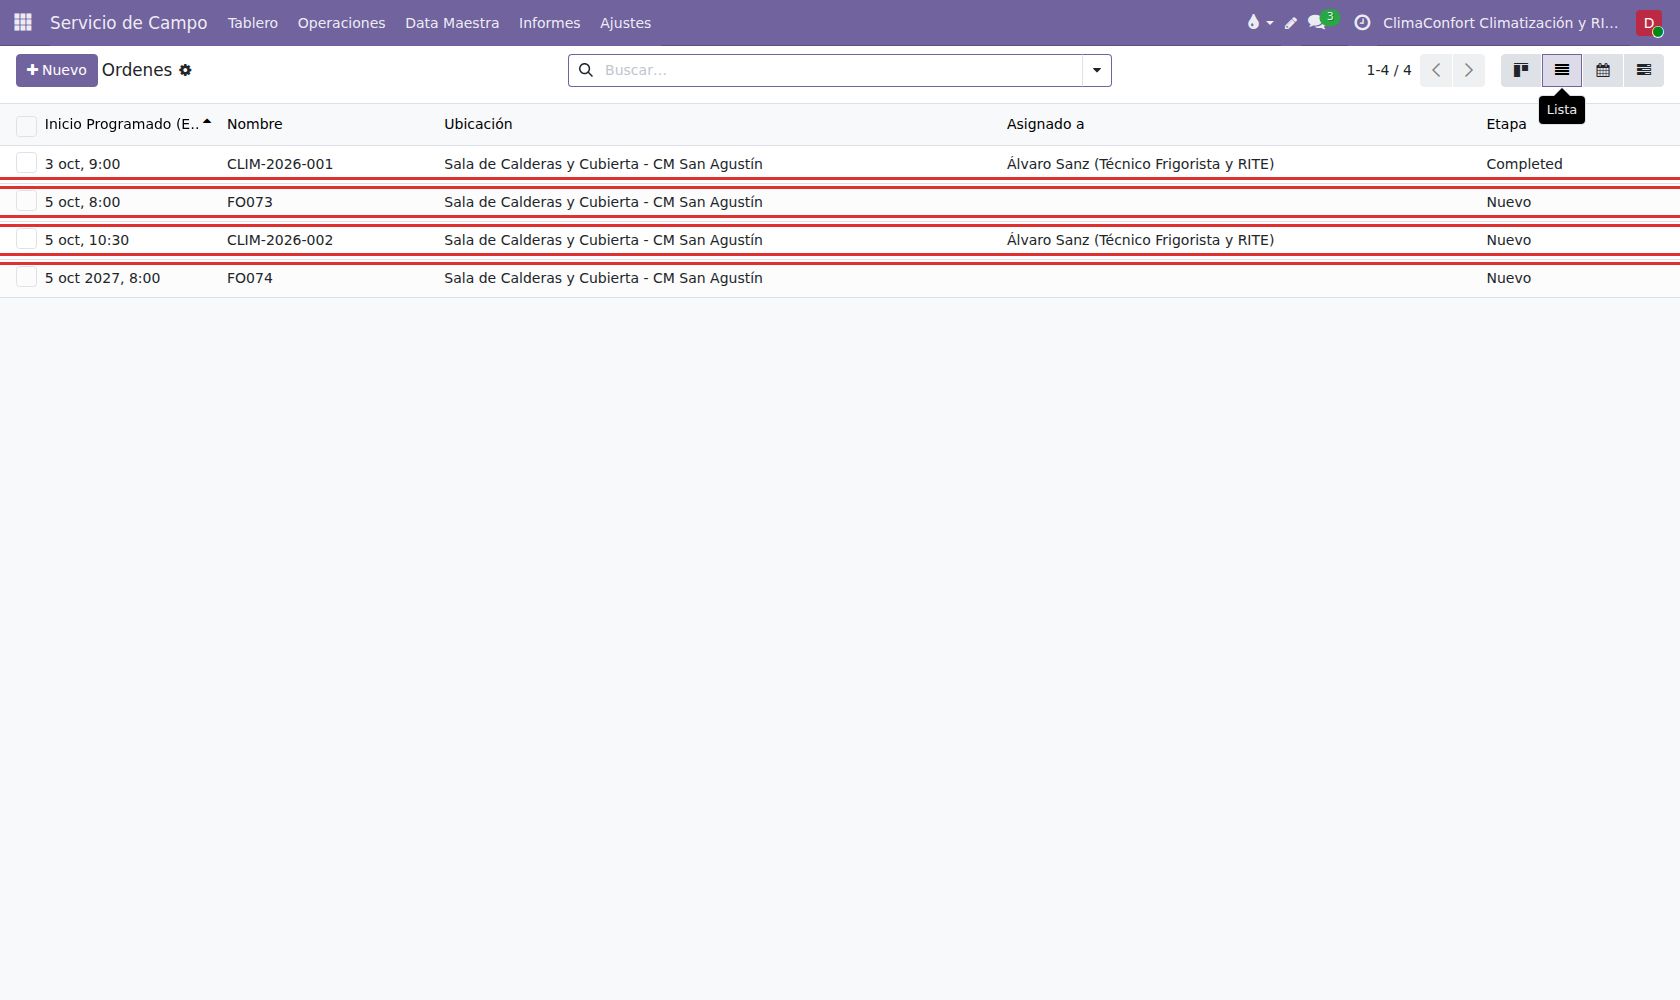Click the Completed stage cell
Screen dimensions: 1680x1000
(1524, 164)
